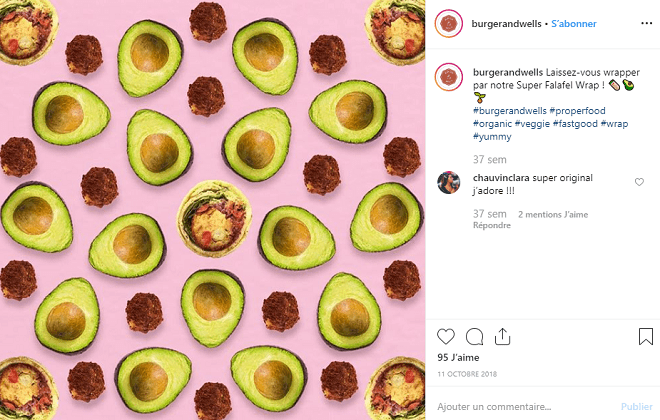Focus the 'Ajouter un commentaire' field
Screen dimensions: 660x420
(x=520, y=407)
